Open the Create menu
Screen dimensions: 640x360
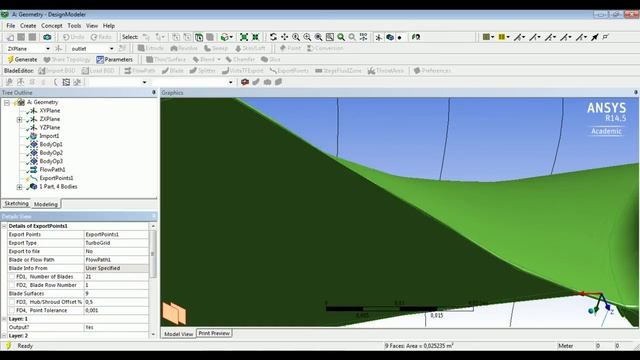point(28,26)
